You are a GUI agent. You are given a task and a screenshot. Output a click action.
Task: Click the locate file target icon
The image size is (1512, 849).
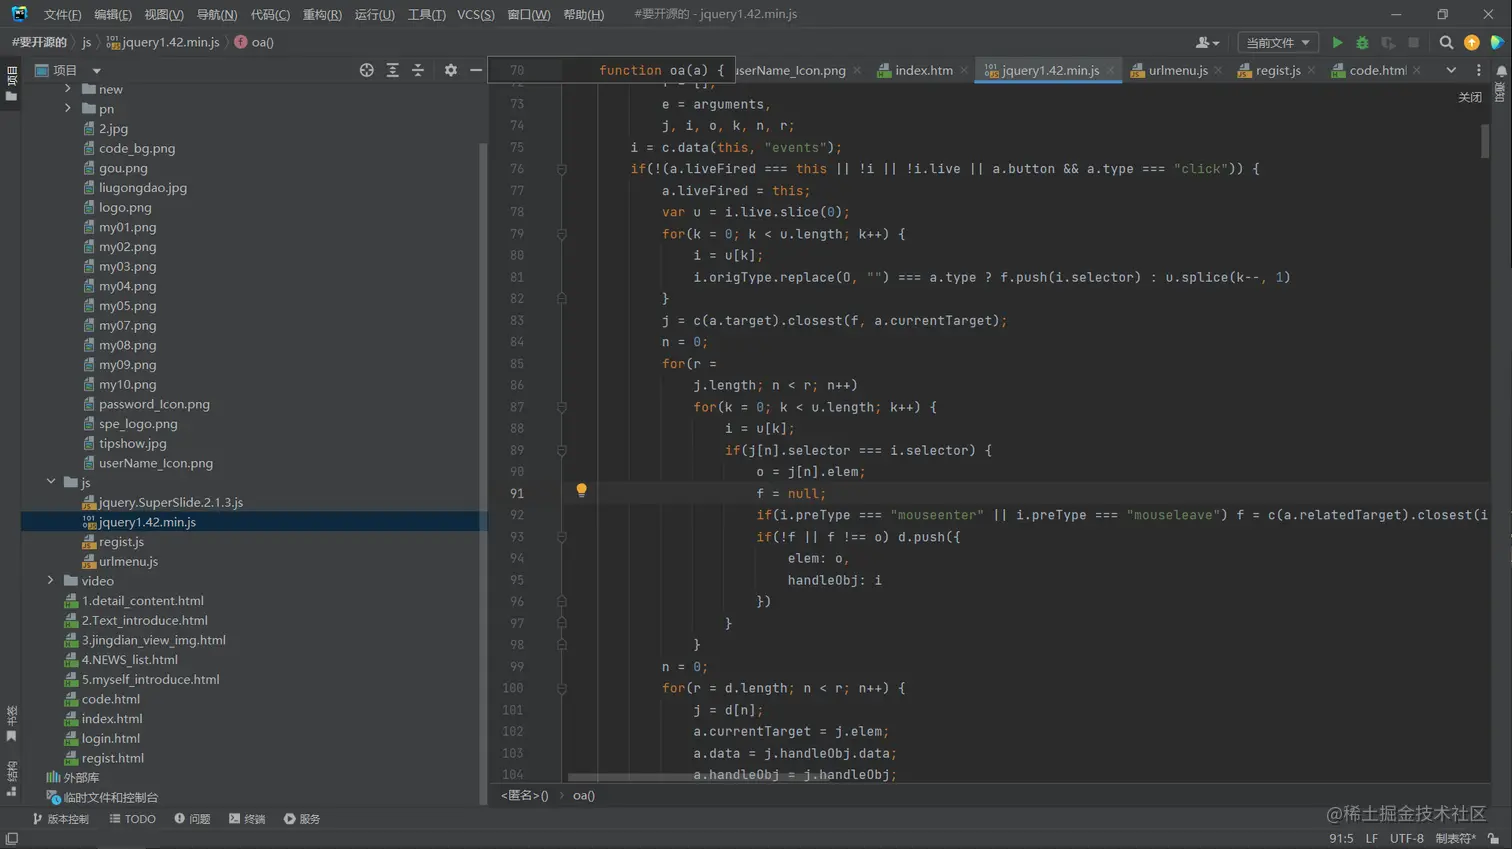tap(367, 70)
